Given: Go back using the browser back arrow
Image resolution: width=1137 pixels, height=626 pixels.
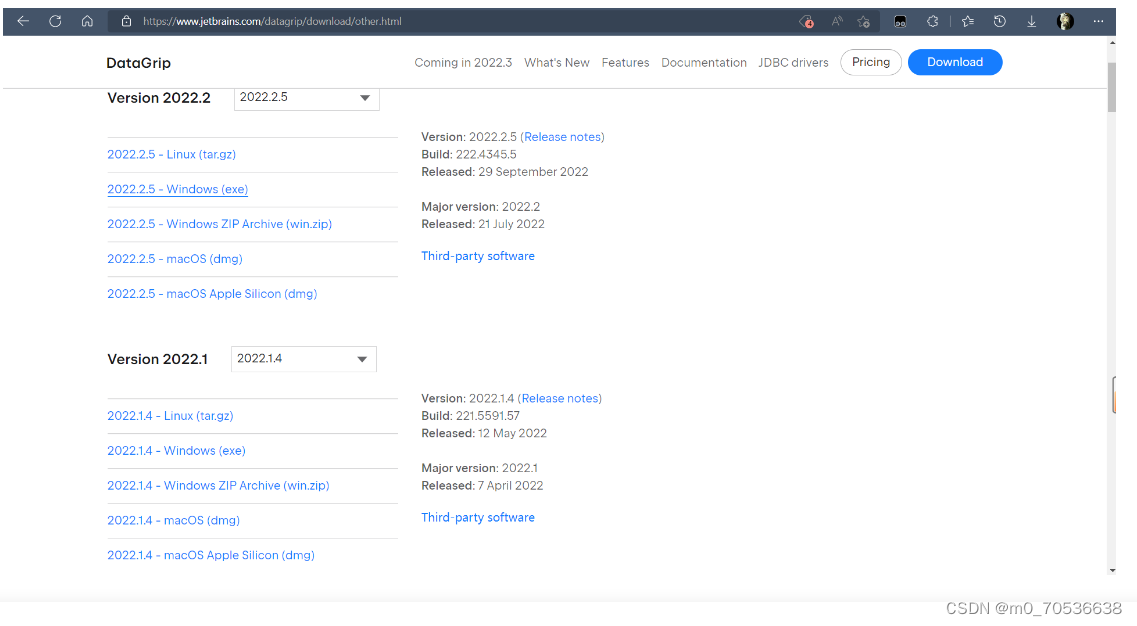Looking at the screenshot, I should coord(23,21).
